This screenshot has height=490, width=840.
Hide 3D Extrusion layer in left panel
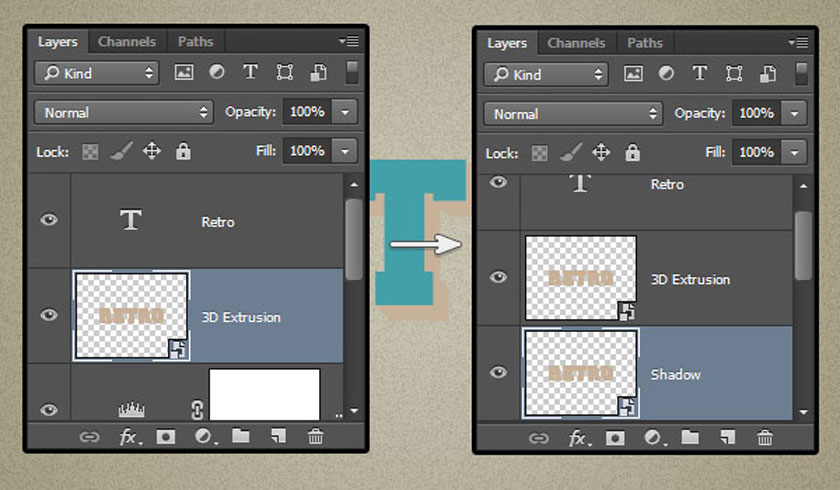tap(49, 315)
